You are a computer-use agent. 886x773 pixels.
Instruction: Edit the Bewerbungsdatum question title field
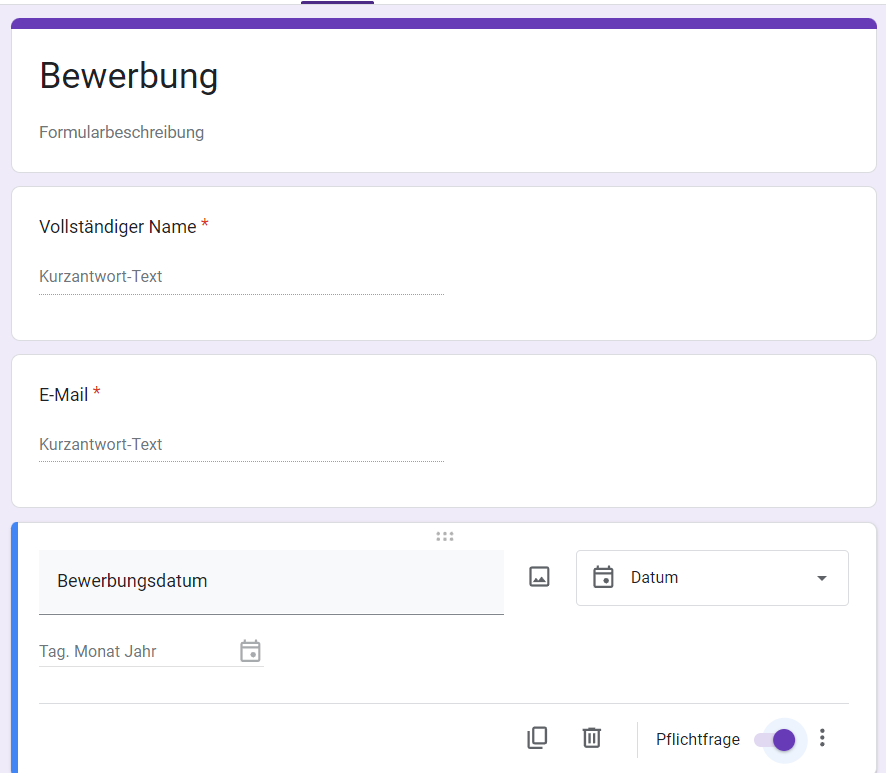pyautogui.click(x=271, y=581)
